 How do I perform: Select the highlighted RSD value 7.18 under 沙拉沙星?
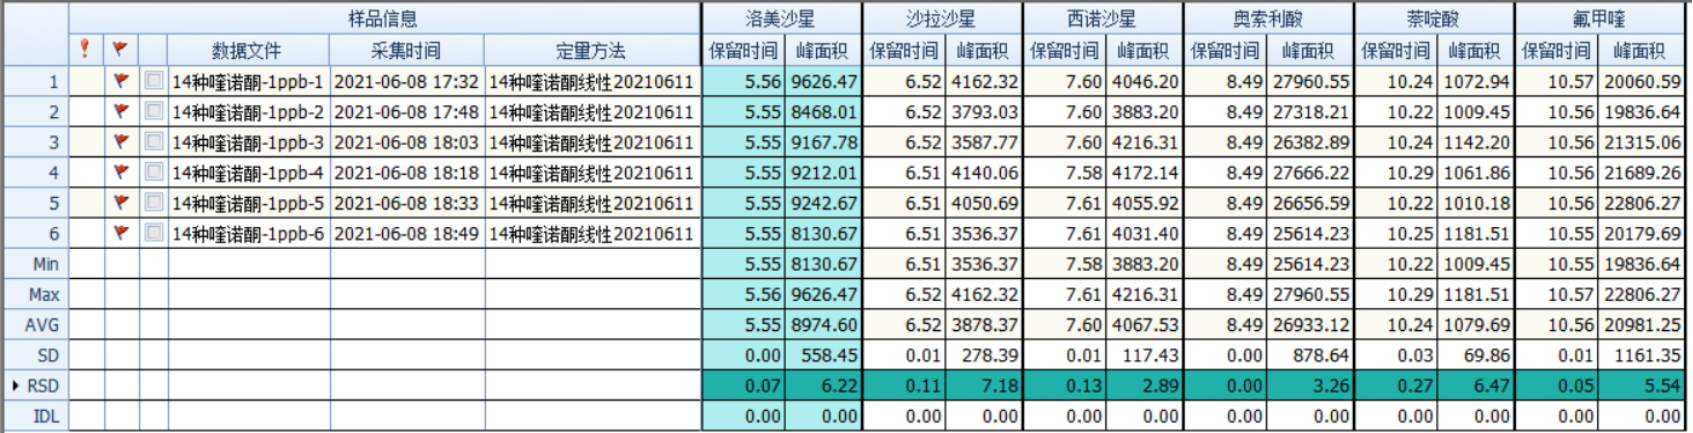(984, 386)
